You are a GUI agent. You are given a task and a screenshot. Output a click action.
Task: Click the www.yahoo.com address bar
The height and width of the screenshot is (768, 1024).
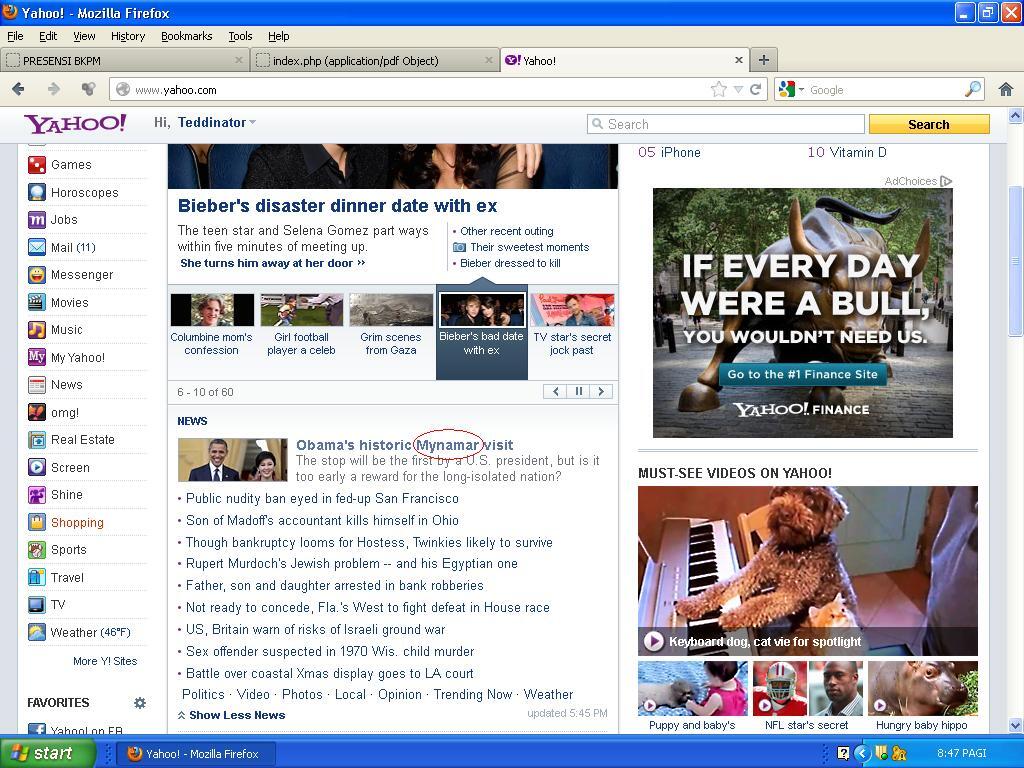(418, 89)
